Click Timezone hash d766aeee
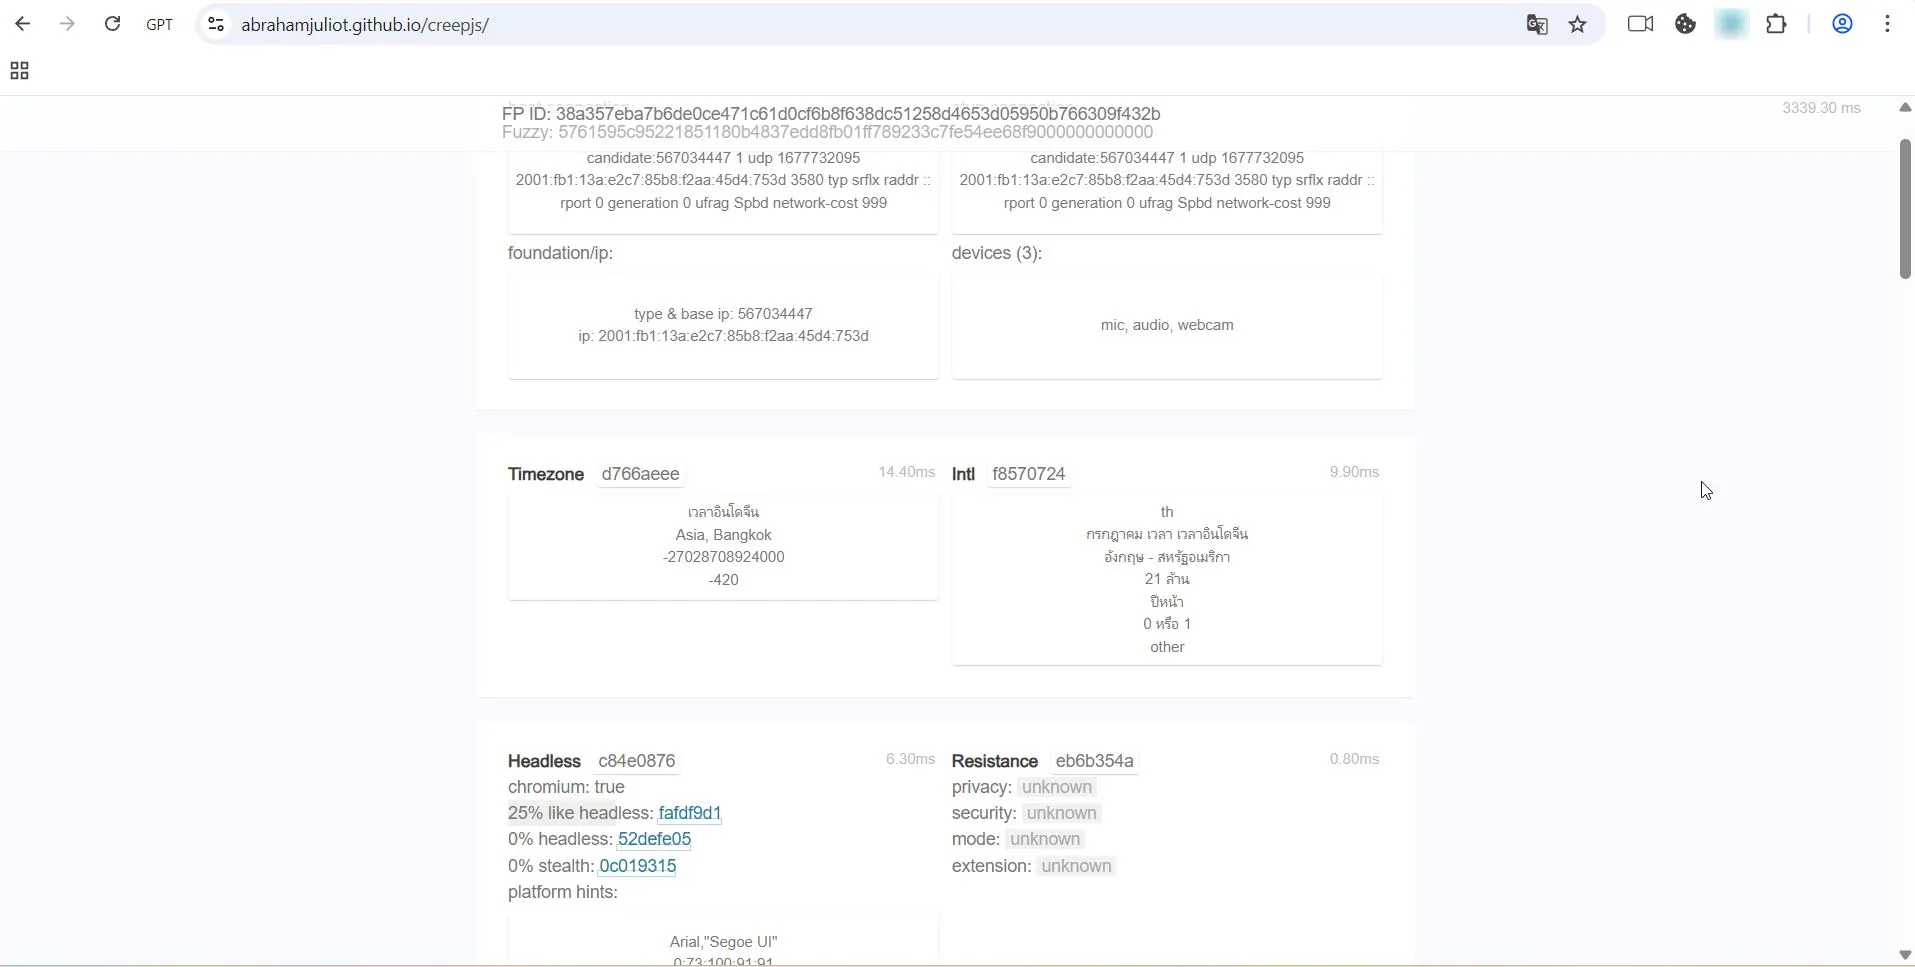The image size is (1915, 967). click(641, 474)
